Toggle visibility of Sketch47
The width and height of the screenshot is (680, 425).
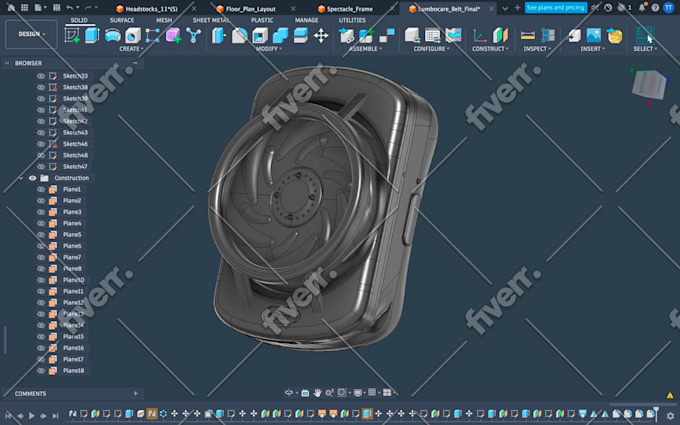(41, 167)
